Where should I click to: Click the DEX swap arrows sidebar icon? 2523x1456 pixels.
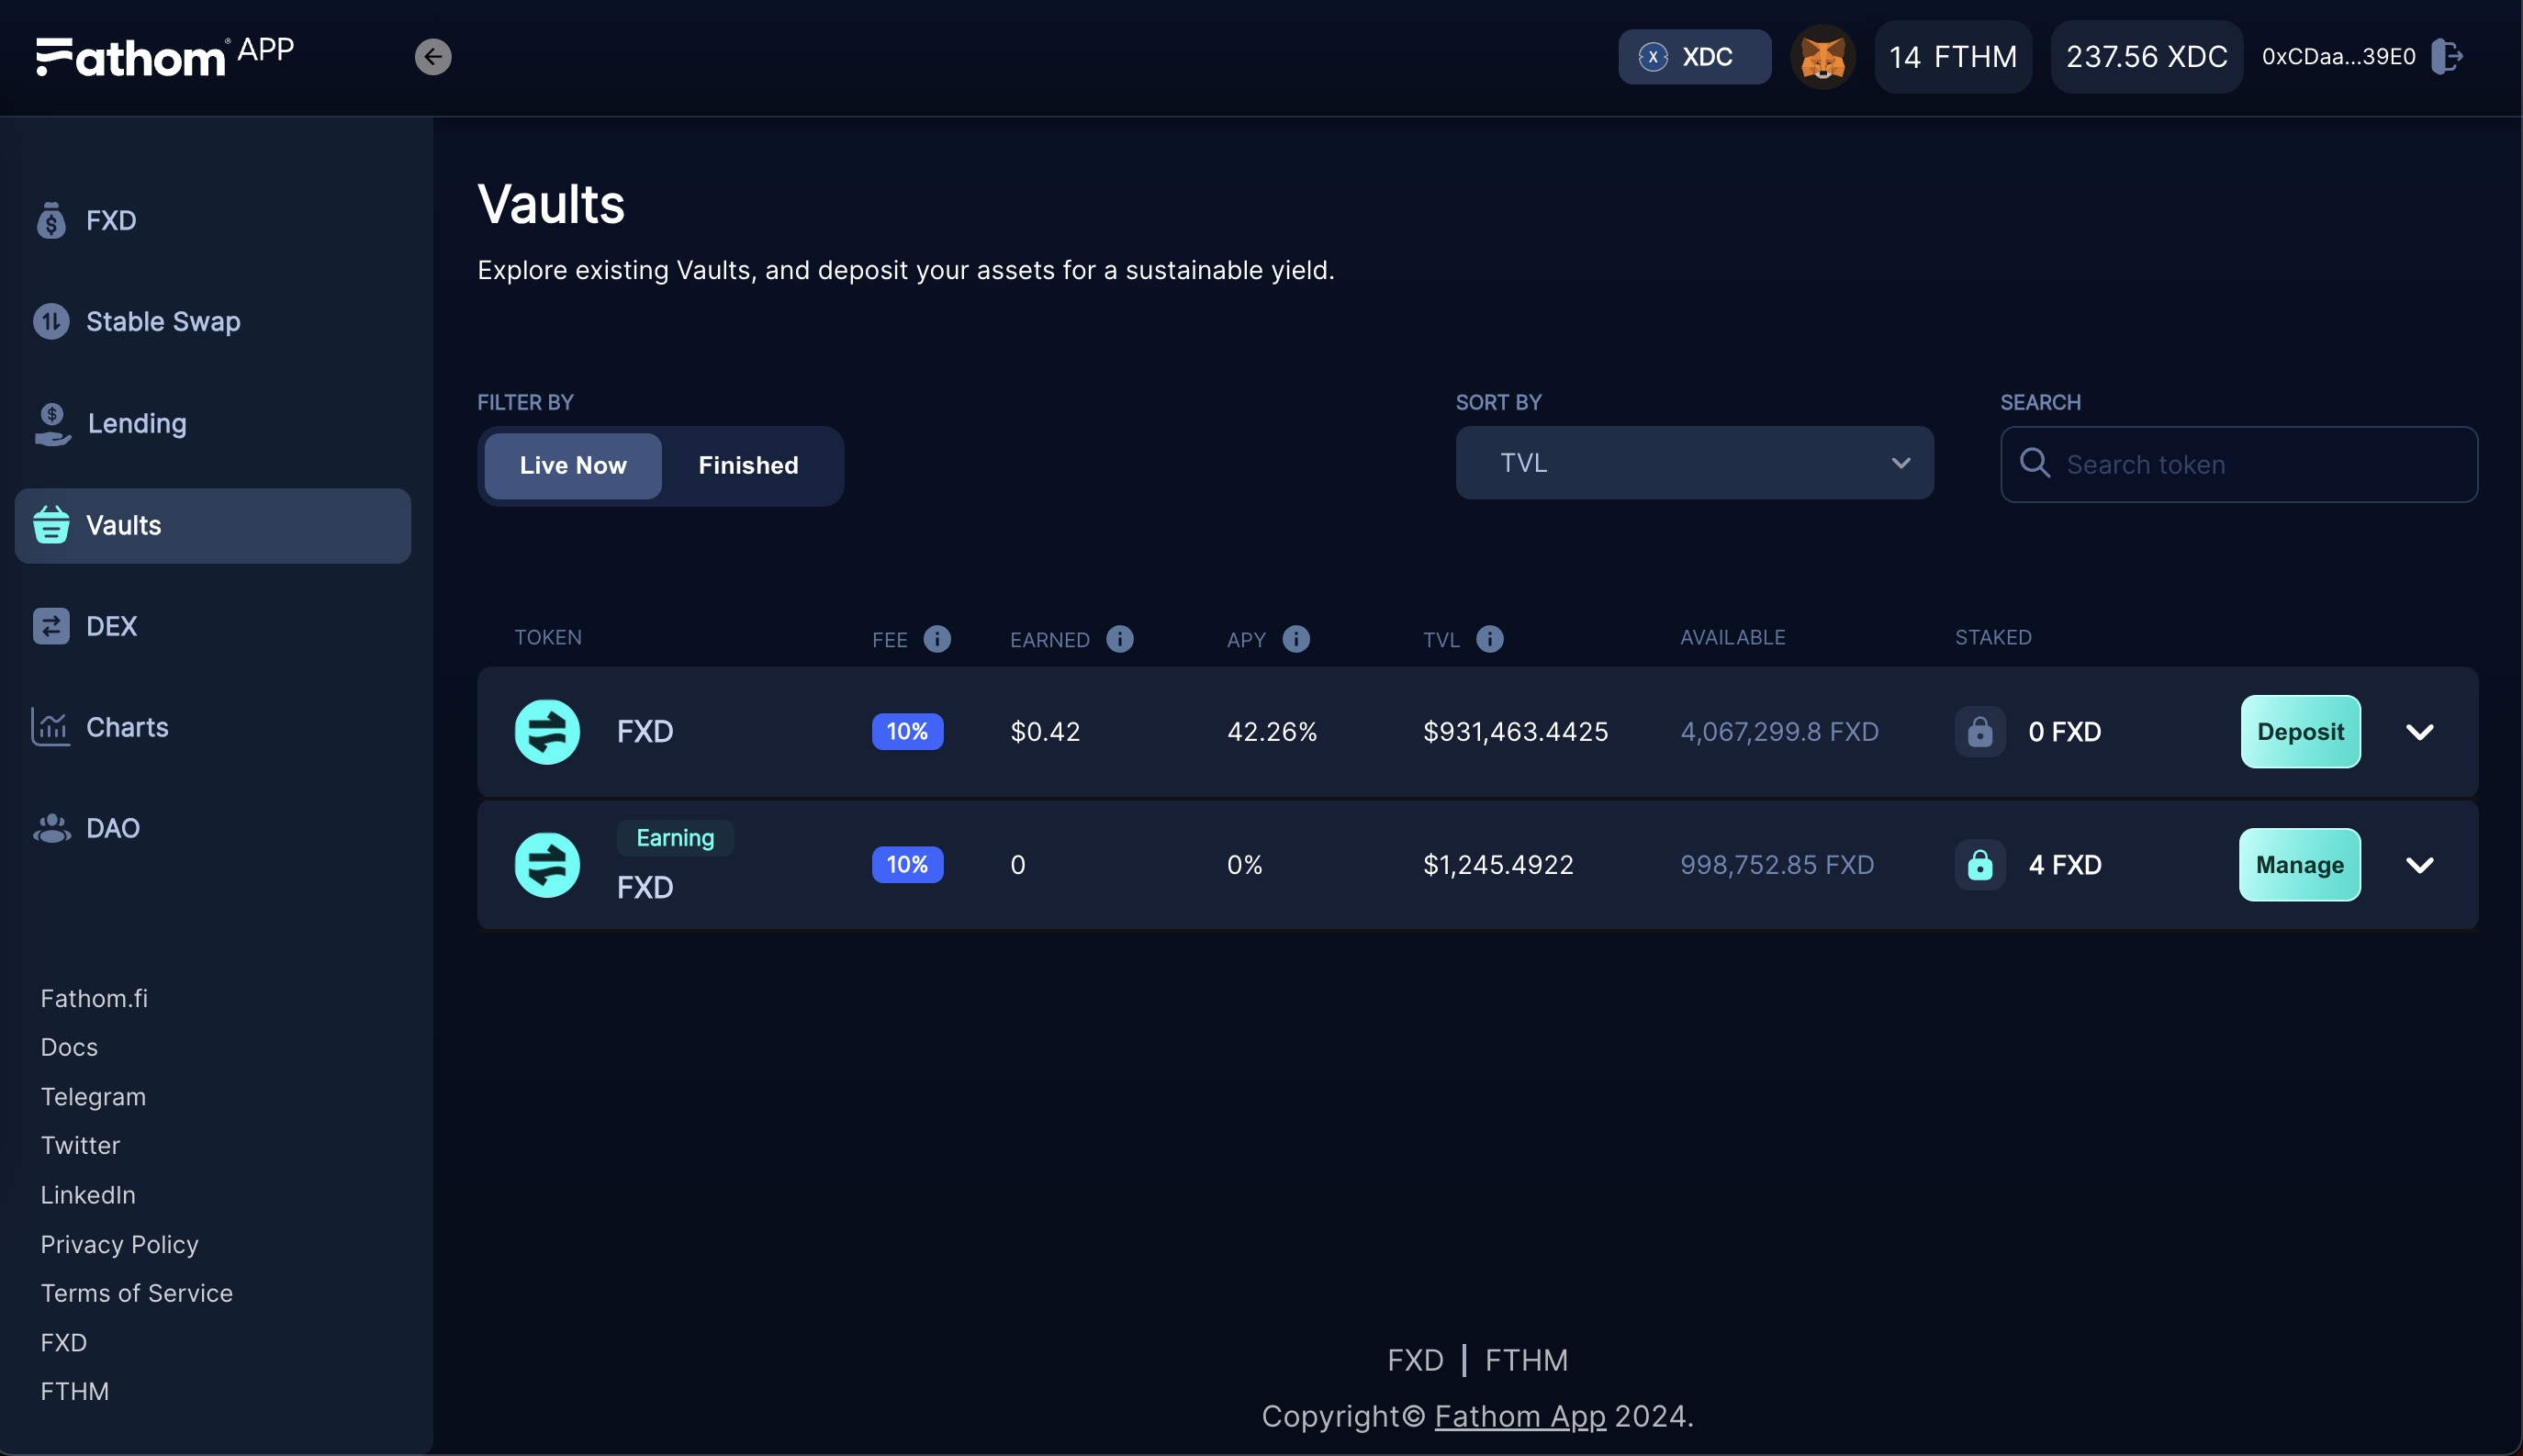click(51, 626)
